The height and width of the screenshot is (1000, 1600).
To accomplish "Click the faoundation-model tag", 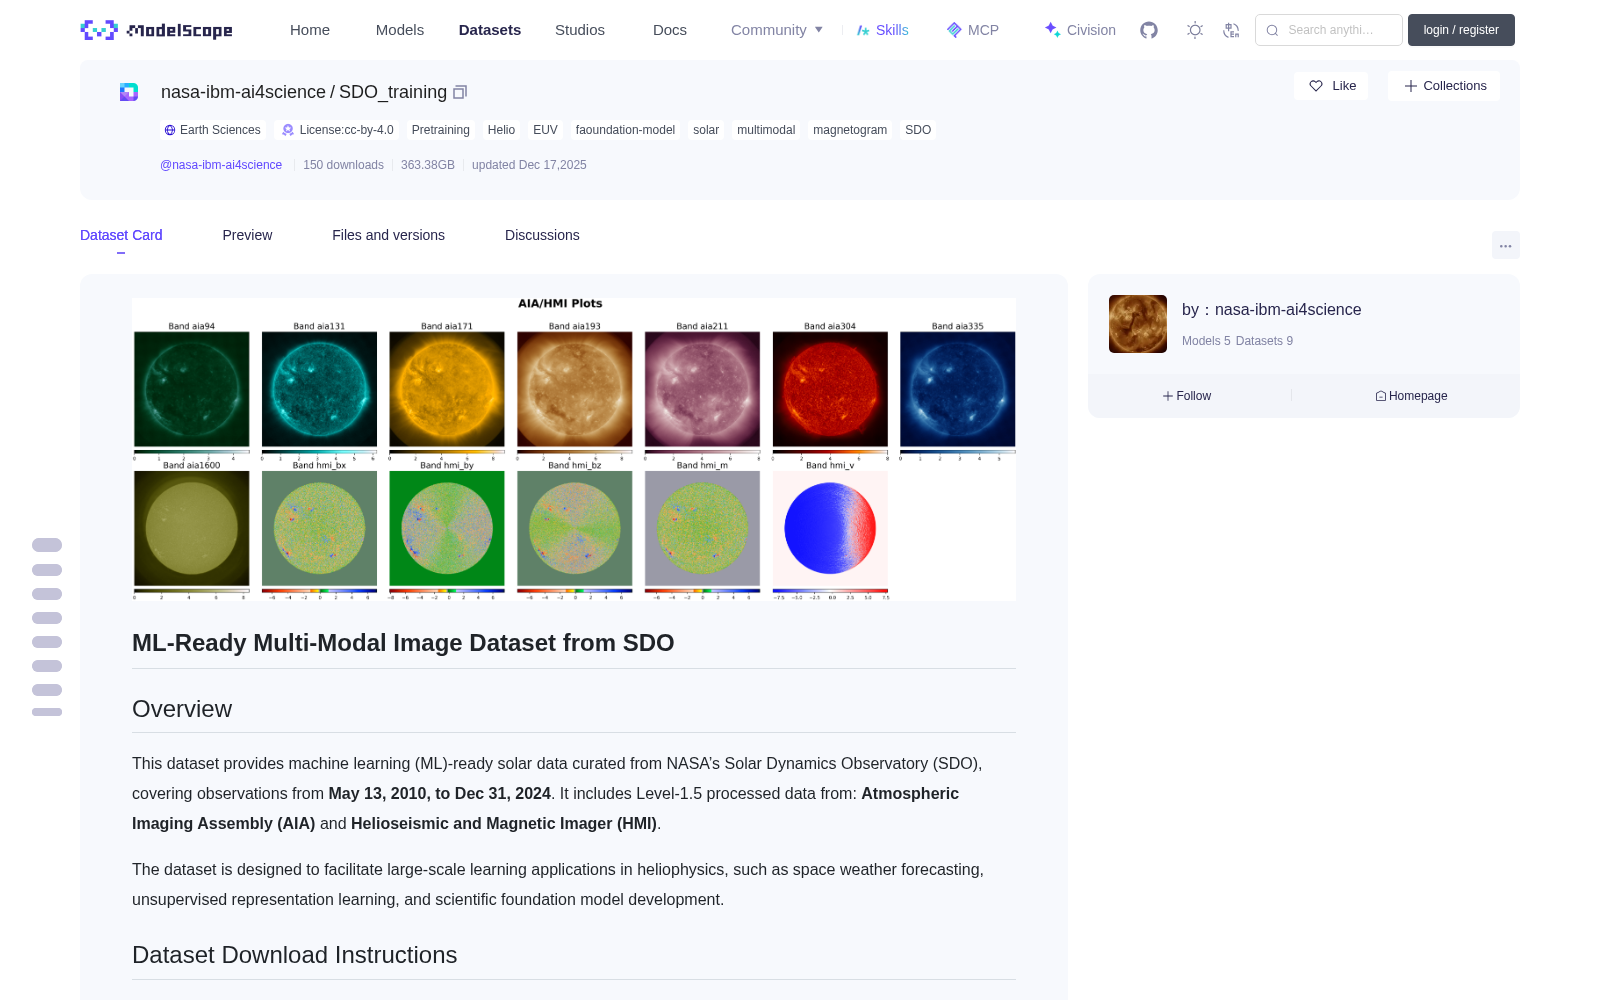I will point(625,130).
